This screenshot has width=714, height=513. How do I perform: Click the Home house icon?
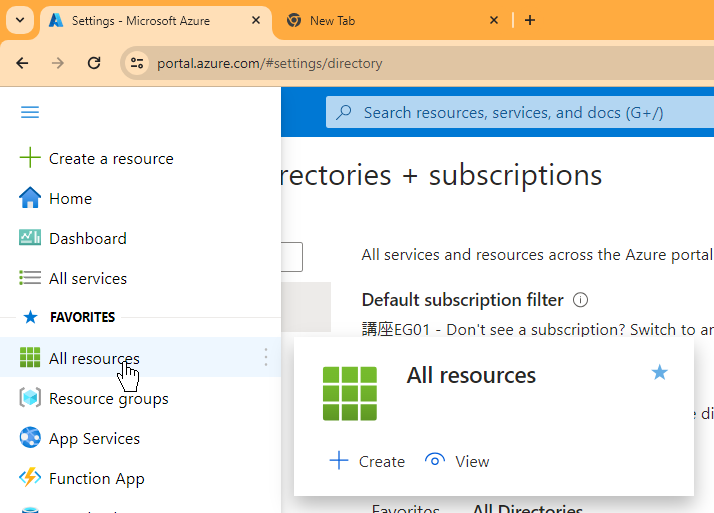pos(30,198)
